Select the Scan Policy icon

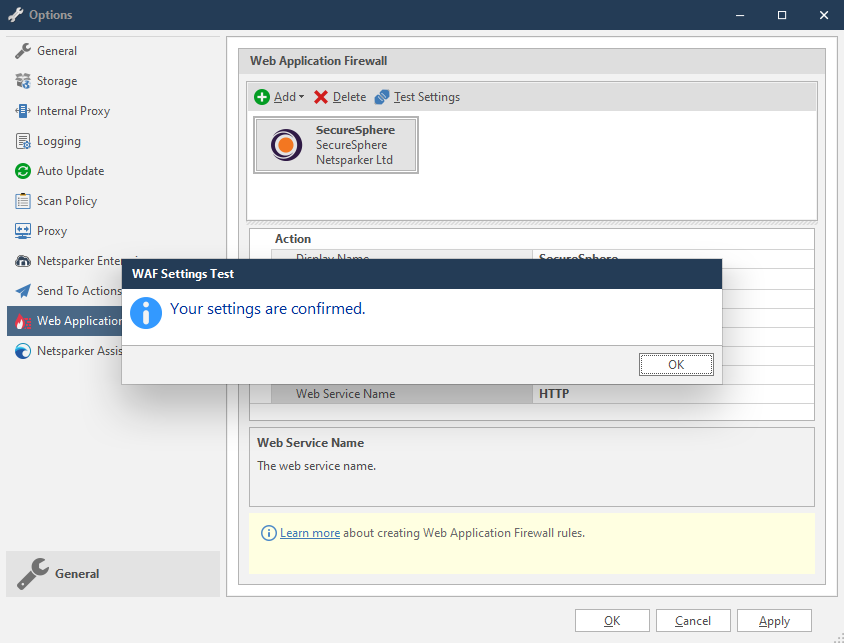pos(23,201)
